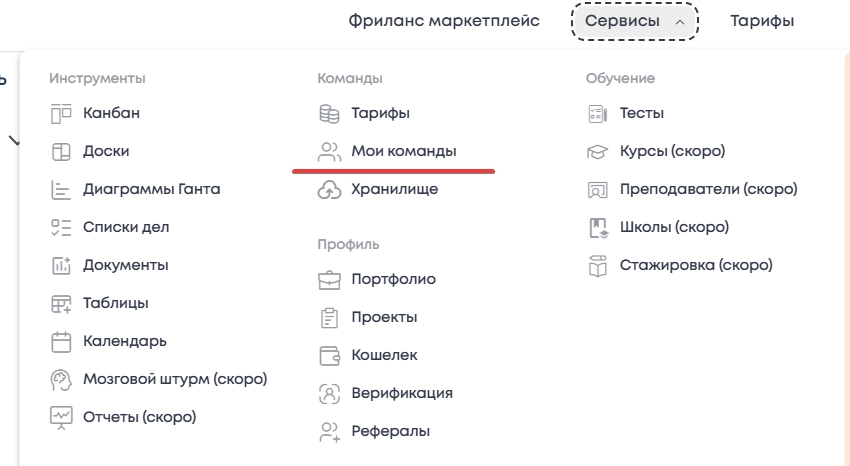The image size is (850, 466).
Task: Click the verification face-scan icon
Action: (330, 393)
